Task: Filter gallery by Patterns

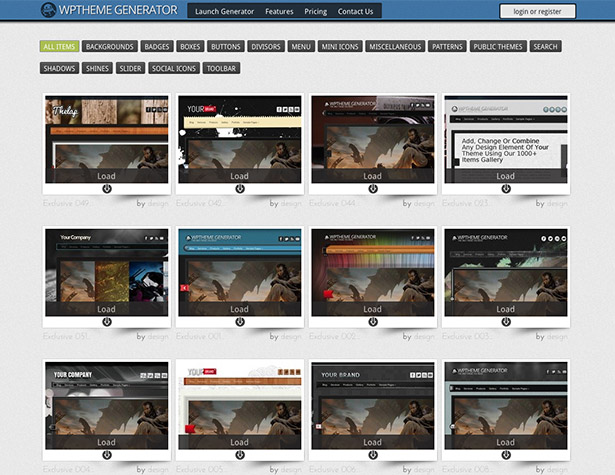Action: [447, 46]
